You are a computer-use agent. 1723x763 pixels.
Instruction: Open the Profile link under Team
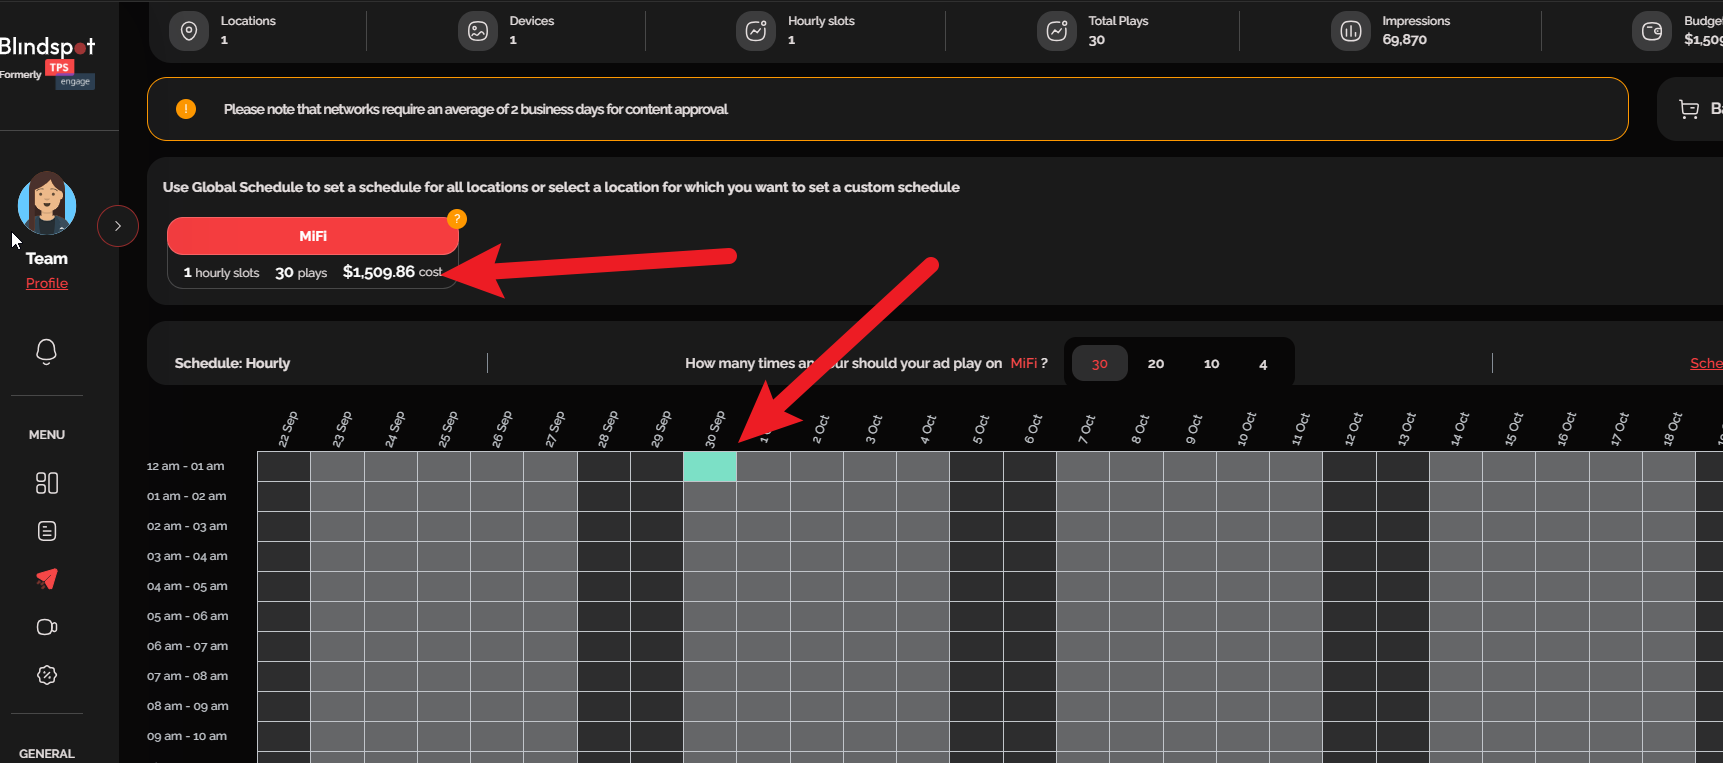[x=47, y=283]
